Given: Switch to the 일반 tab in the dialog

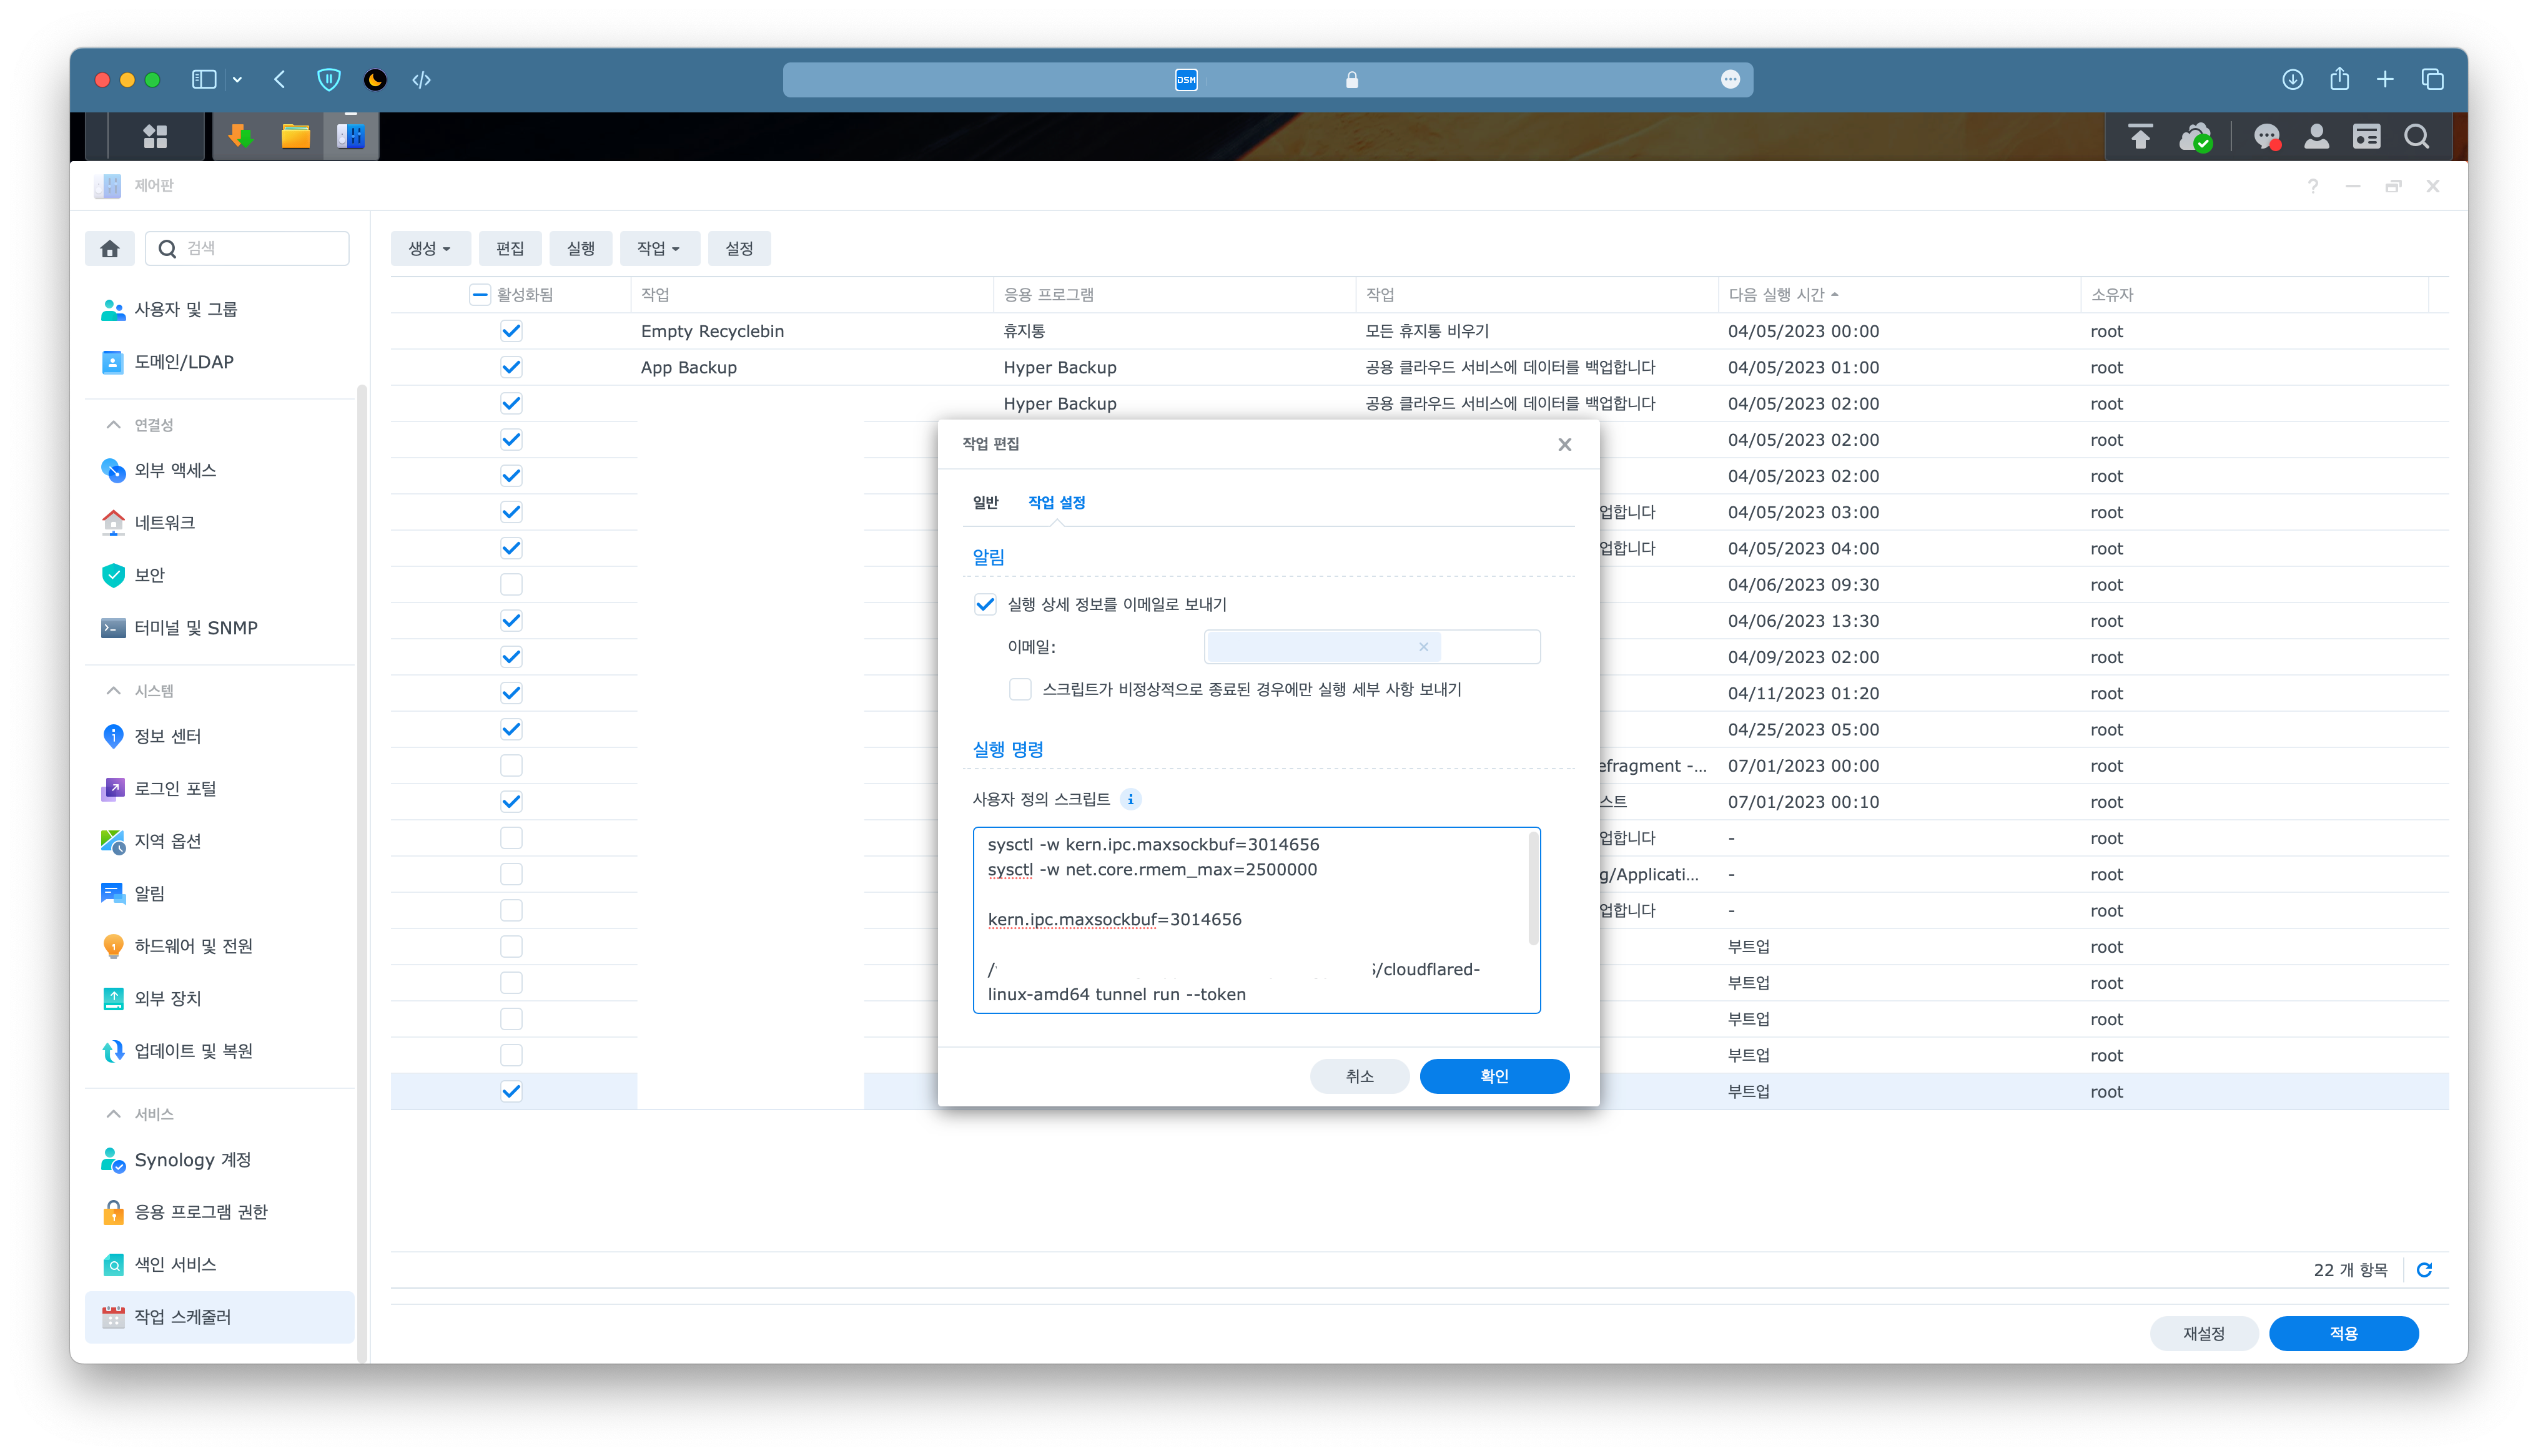Looking at the screenshot, I should tap(985, 502).
